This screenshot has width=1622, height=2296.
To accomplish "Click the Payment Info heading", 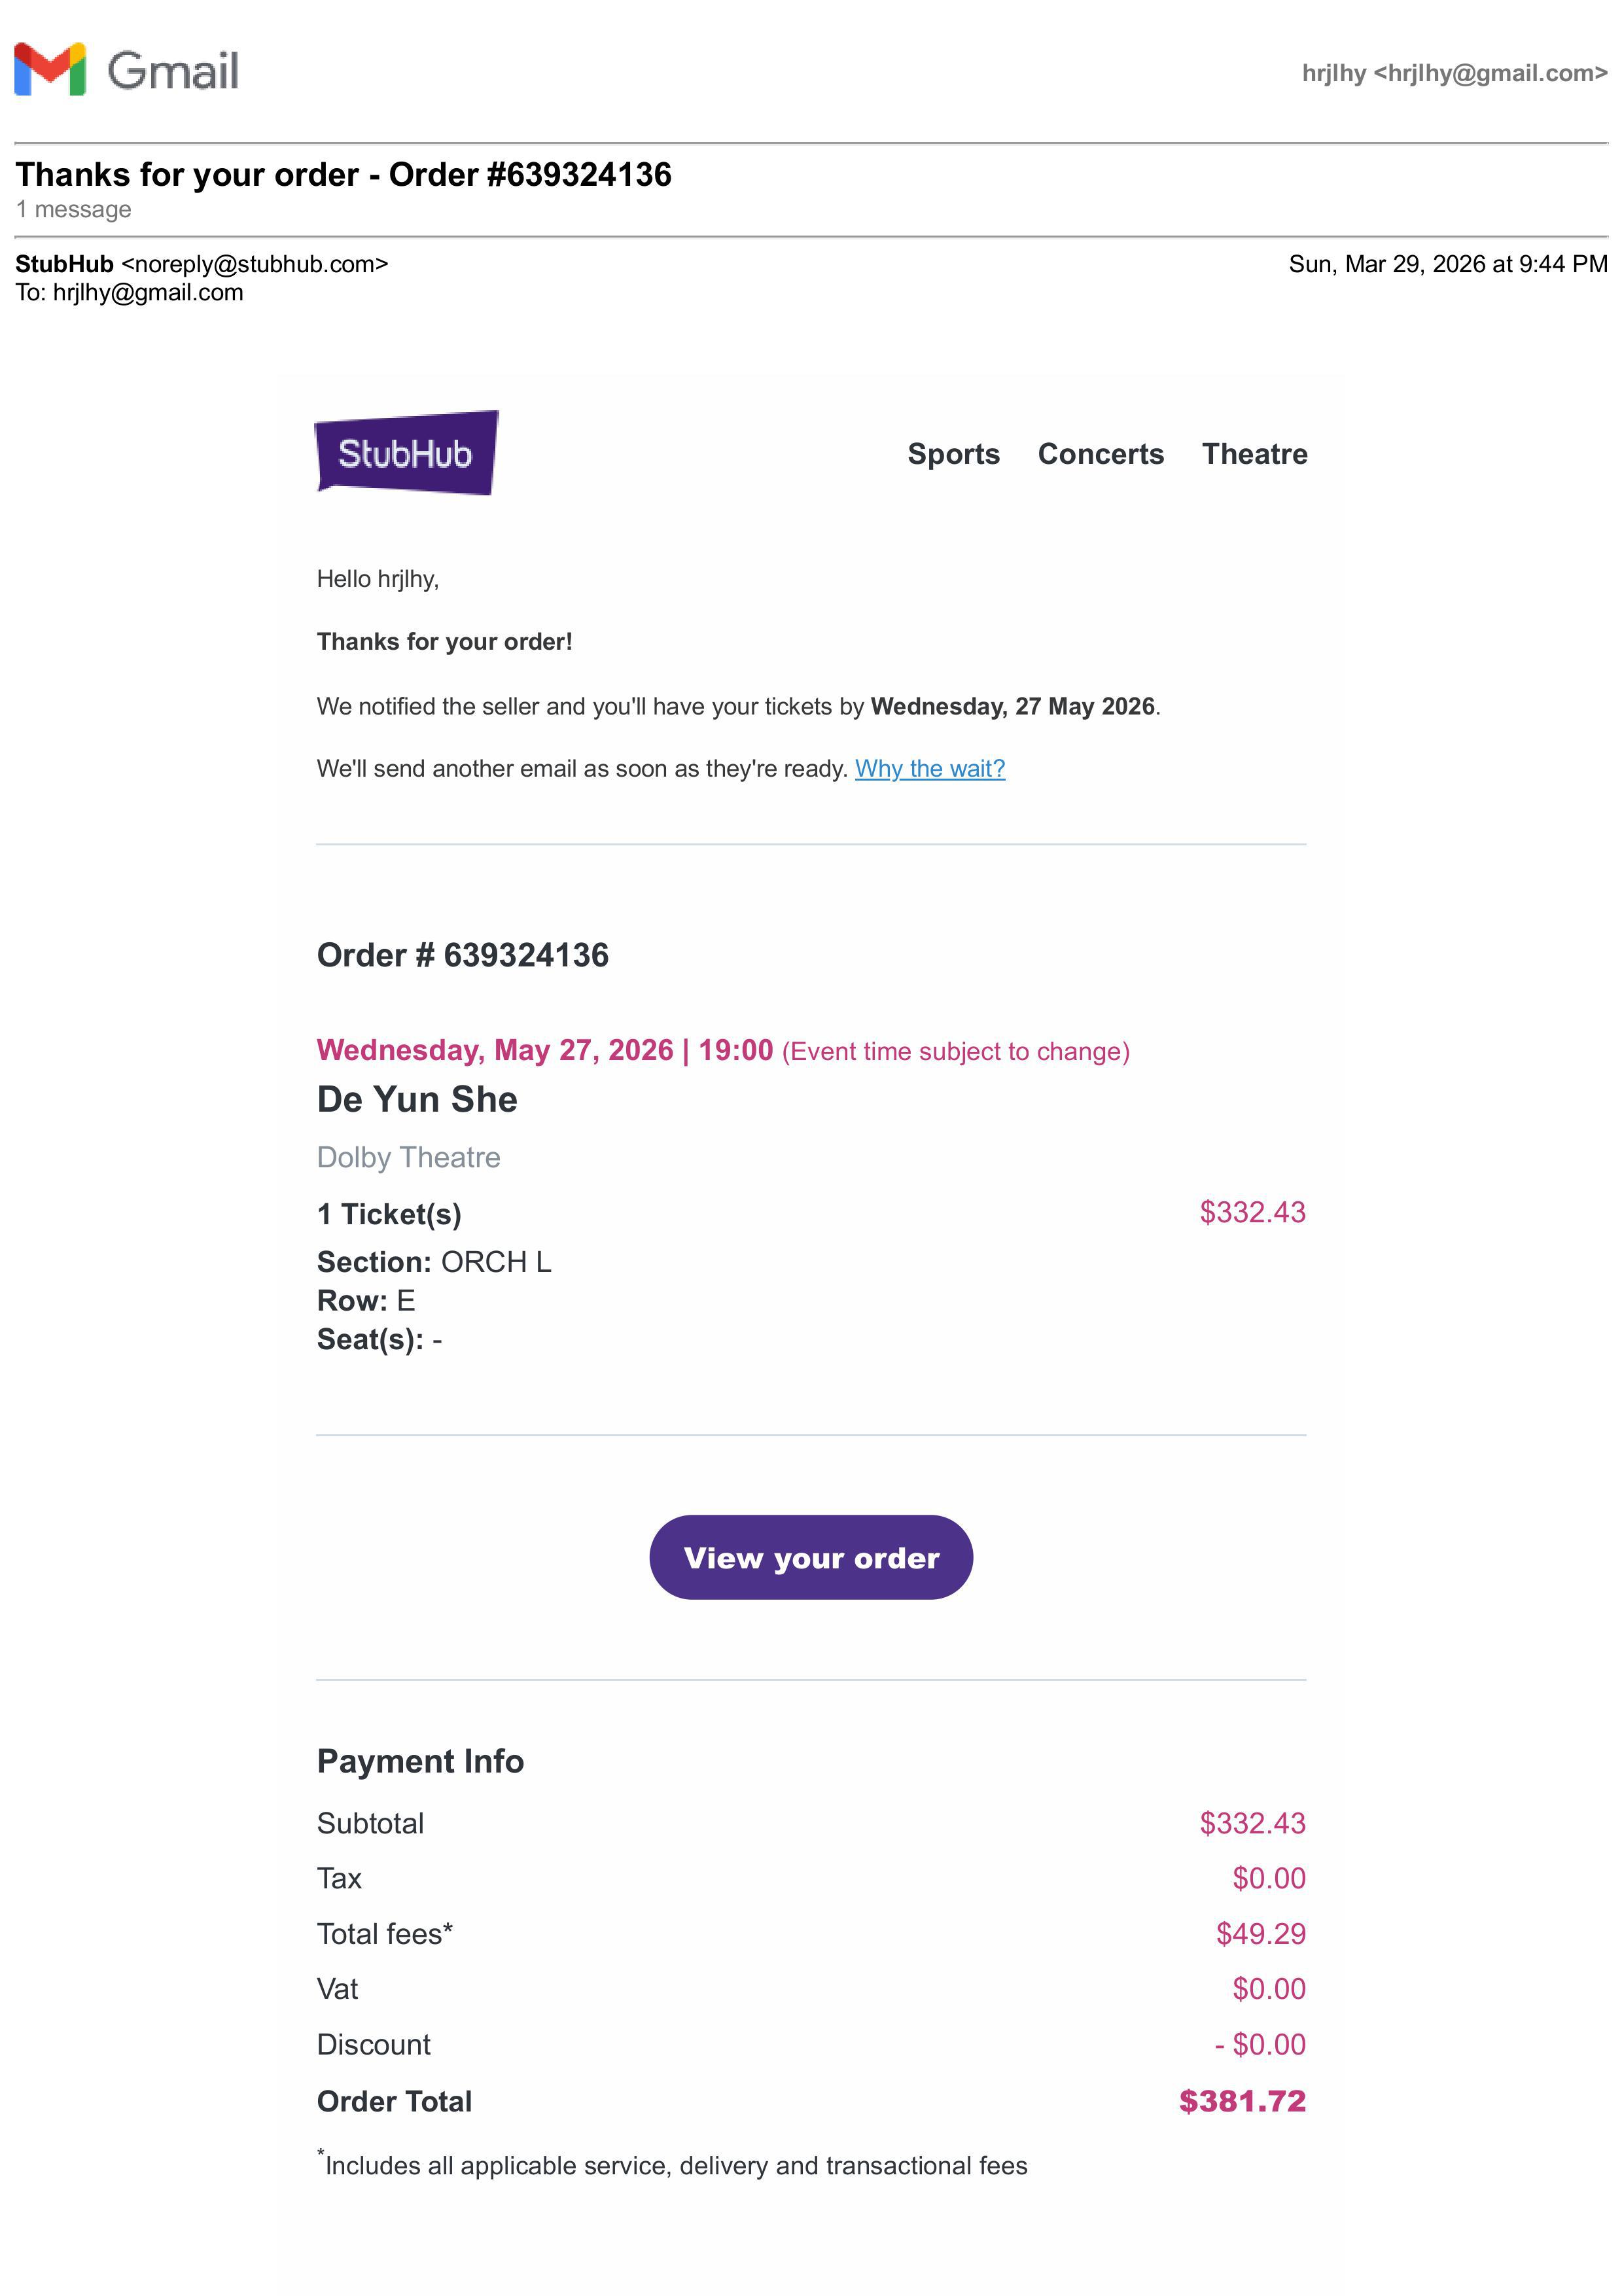I will 420,1761.
